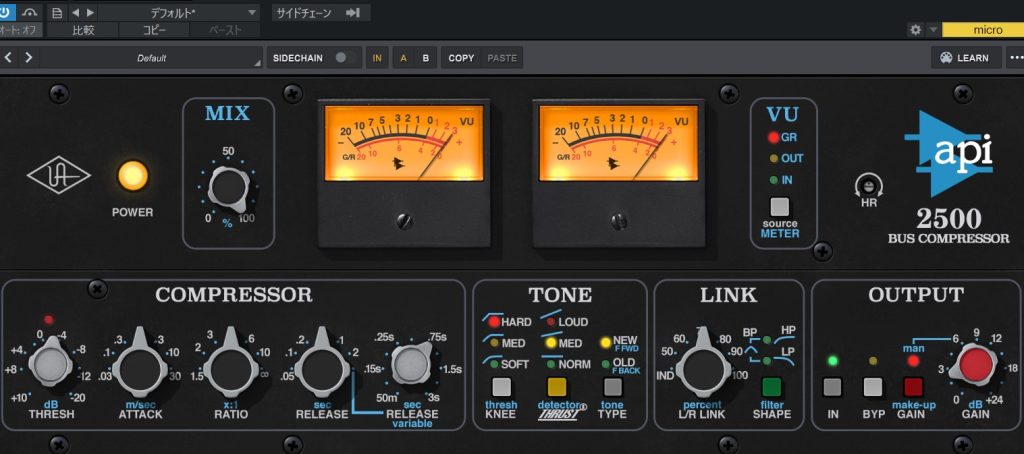Click the MIX percent knob
1024x454 pixels.
pos(229,186)
